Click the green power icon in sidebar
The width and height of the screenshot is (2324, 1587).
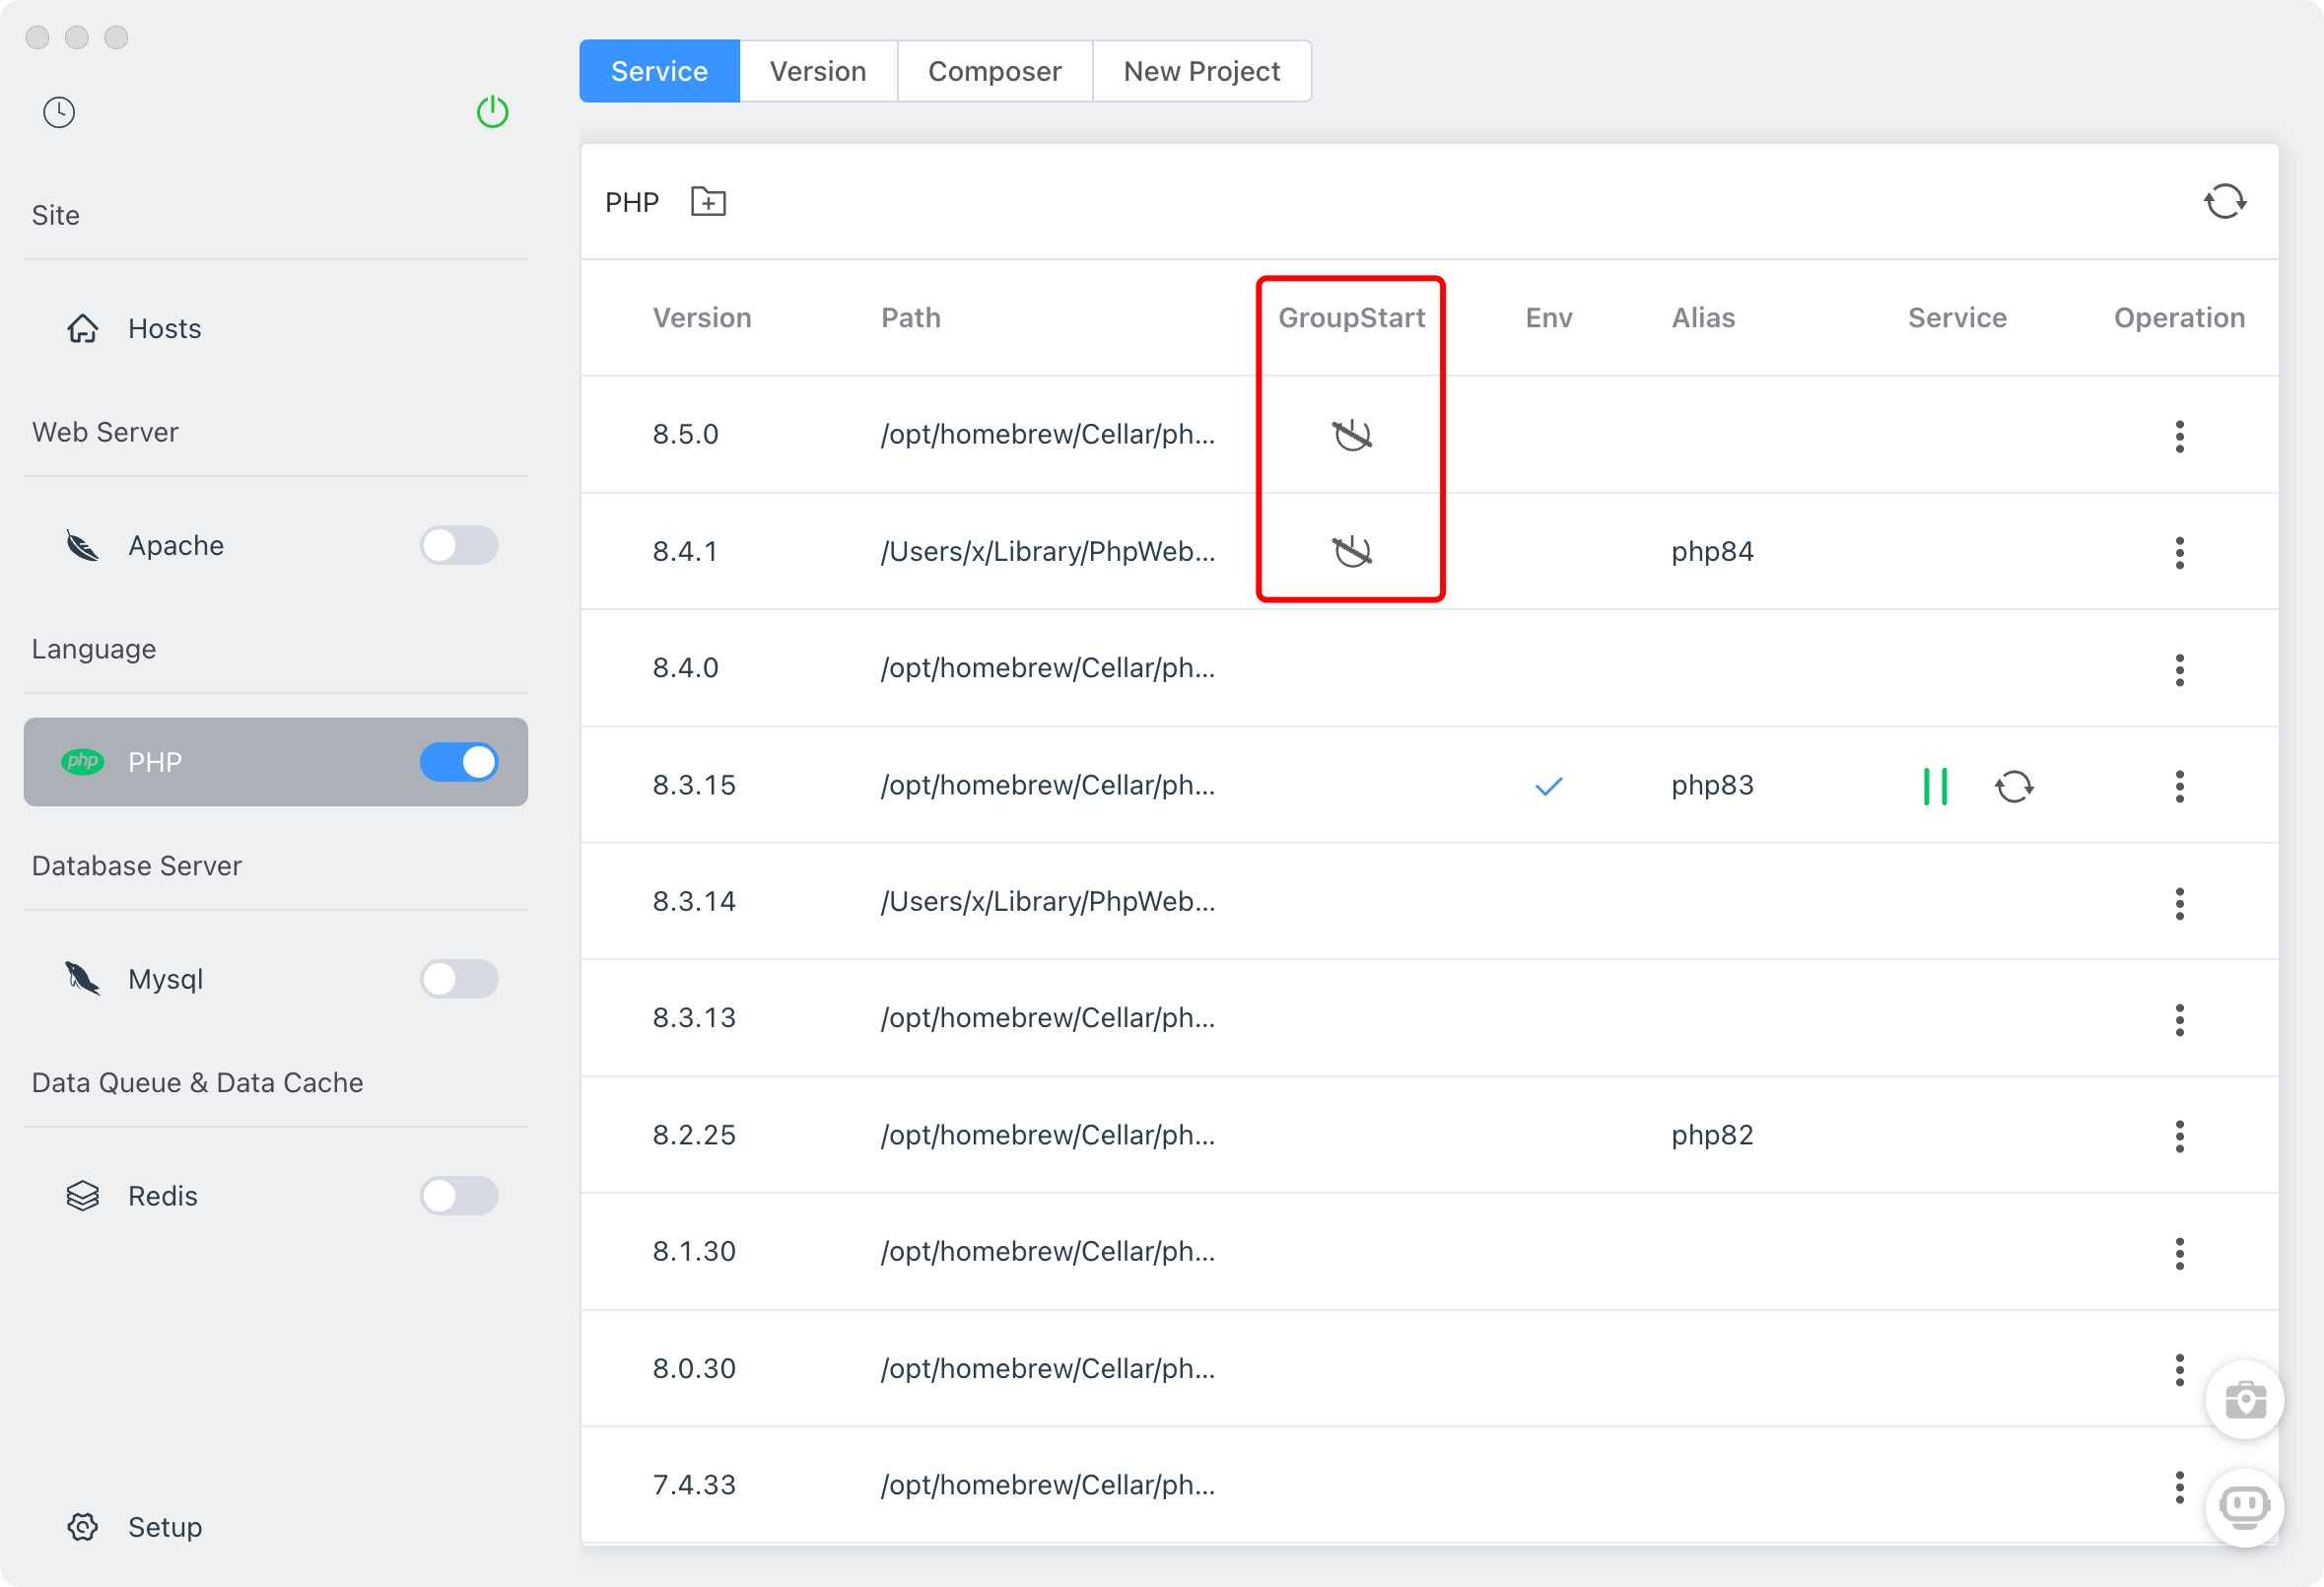[492, 112]
